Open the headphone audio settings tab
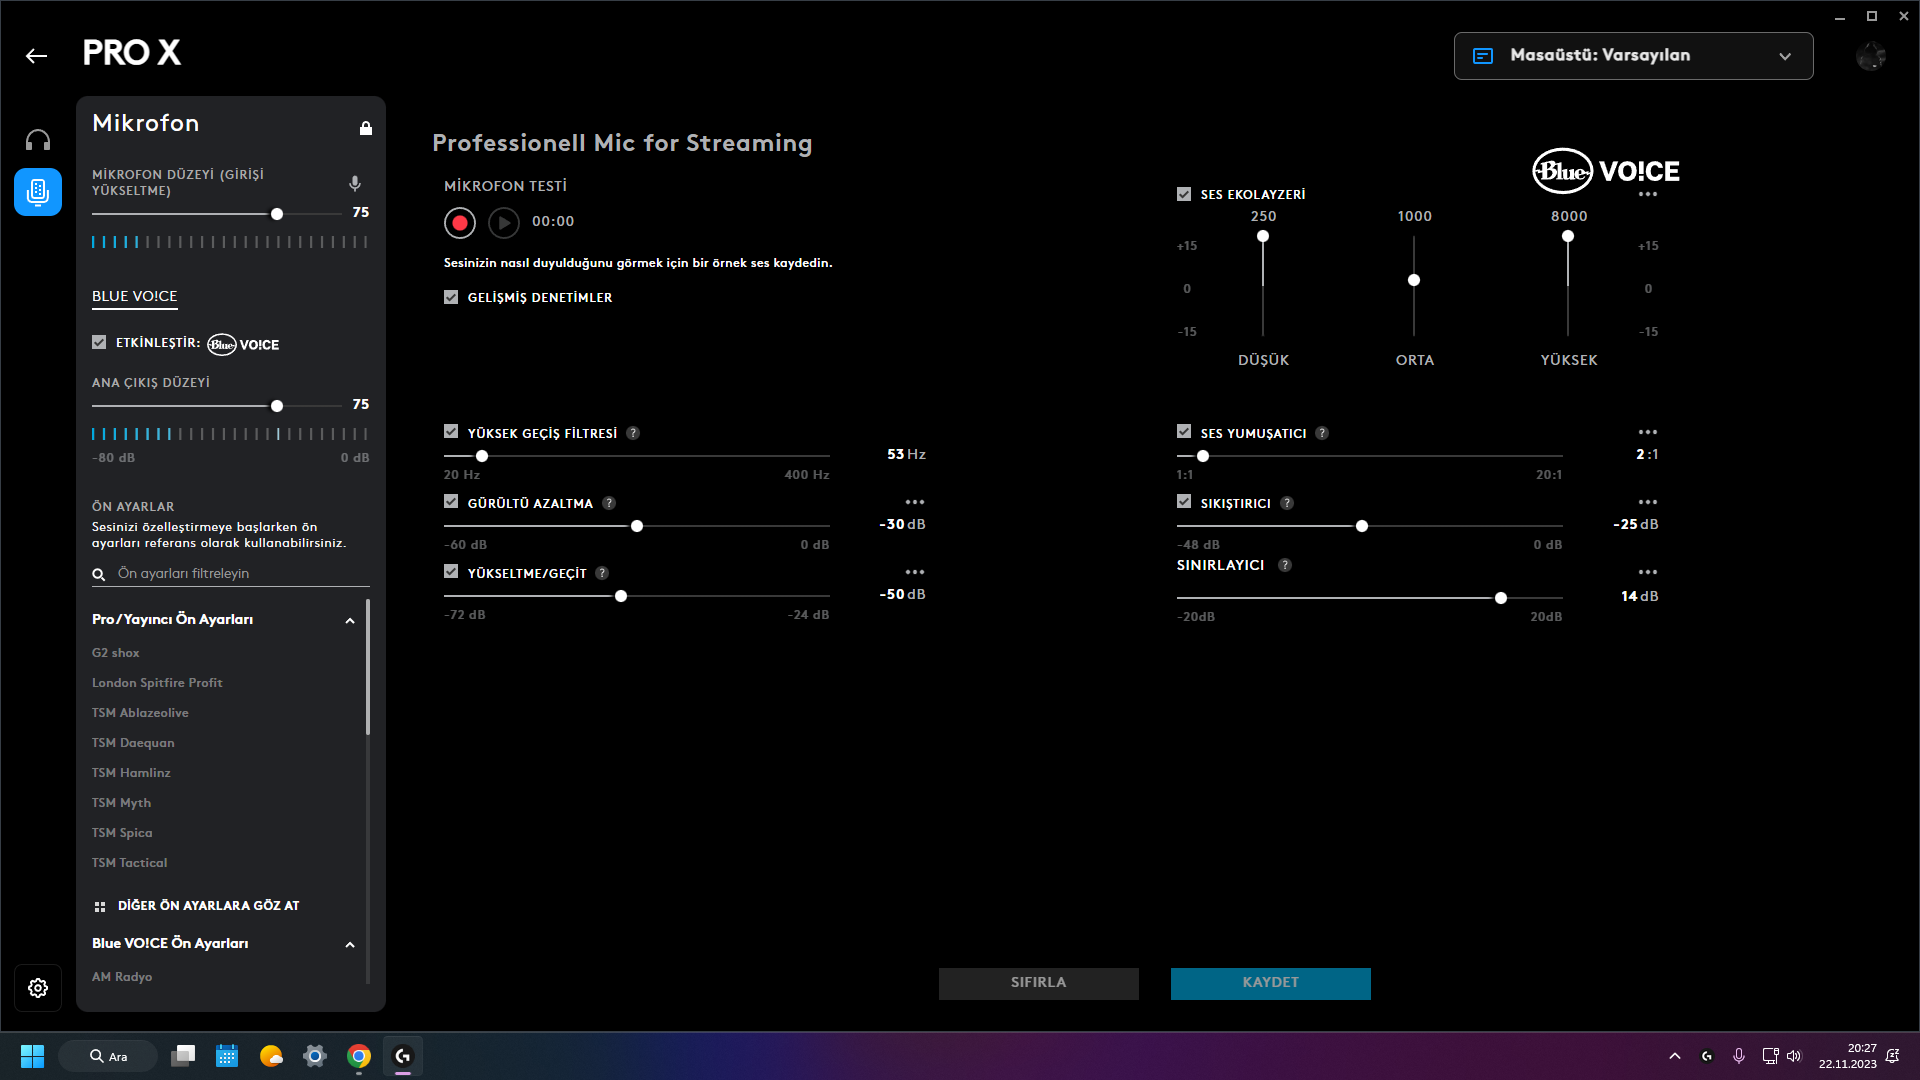Image resolution: width=1920 pixels, height=1080 pixels. pyautogui.click(x=38, y=140)
